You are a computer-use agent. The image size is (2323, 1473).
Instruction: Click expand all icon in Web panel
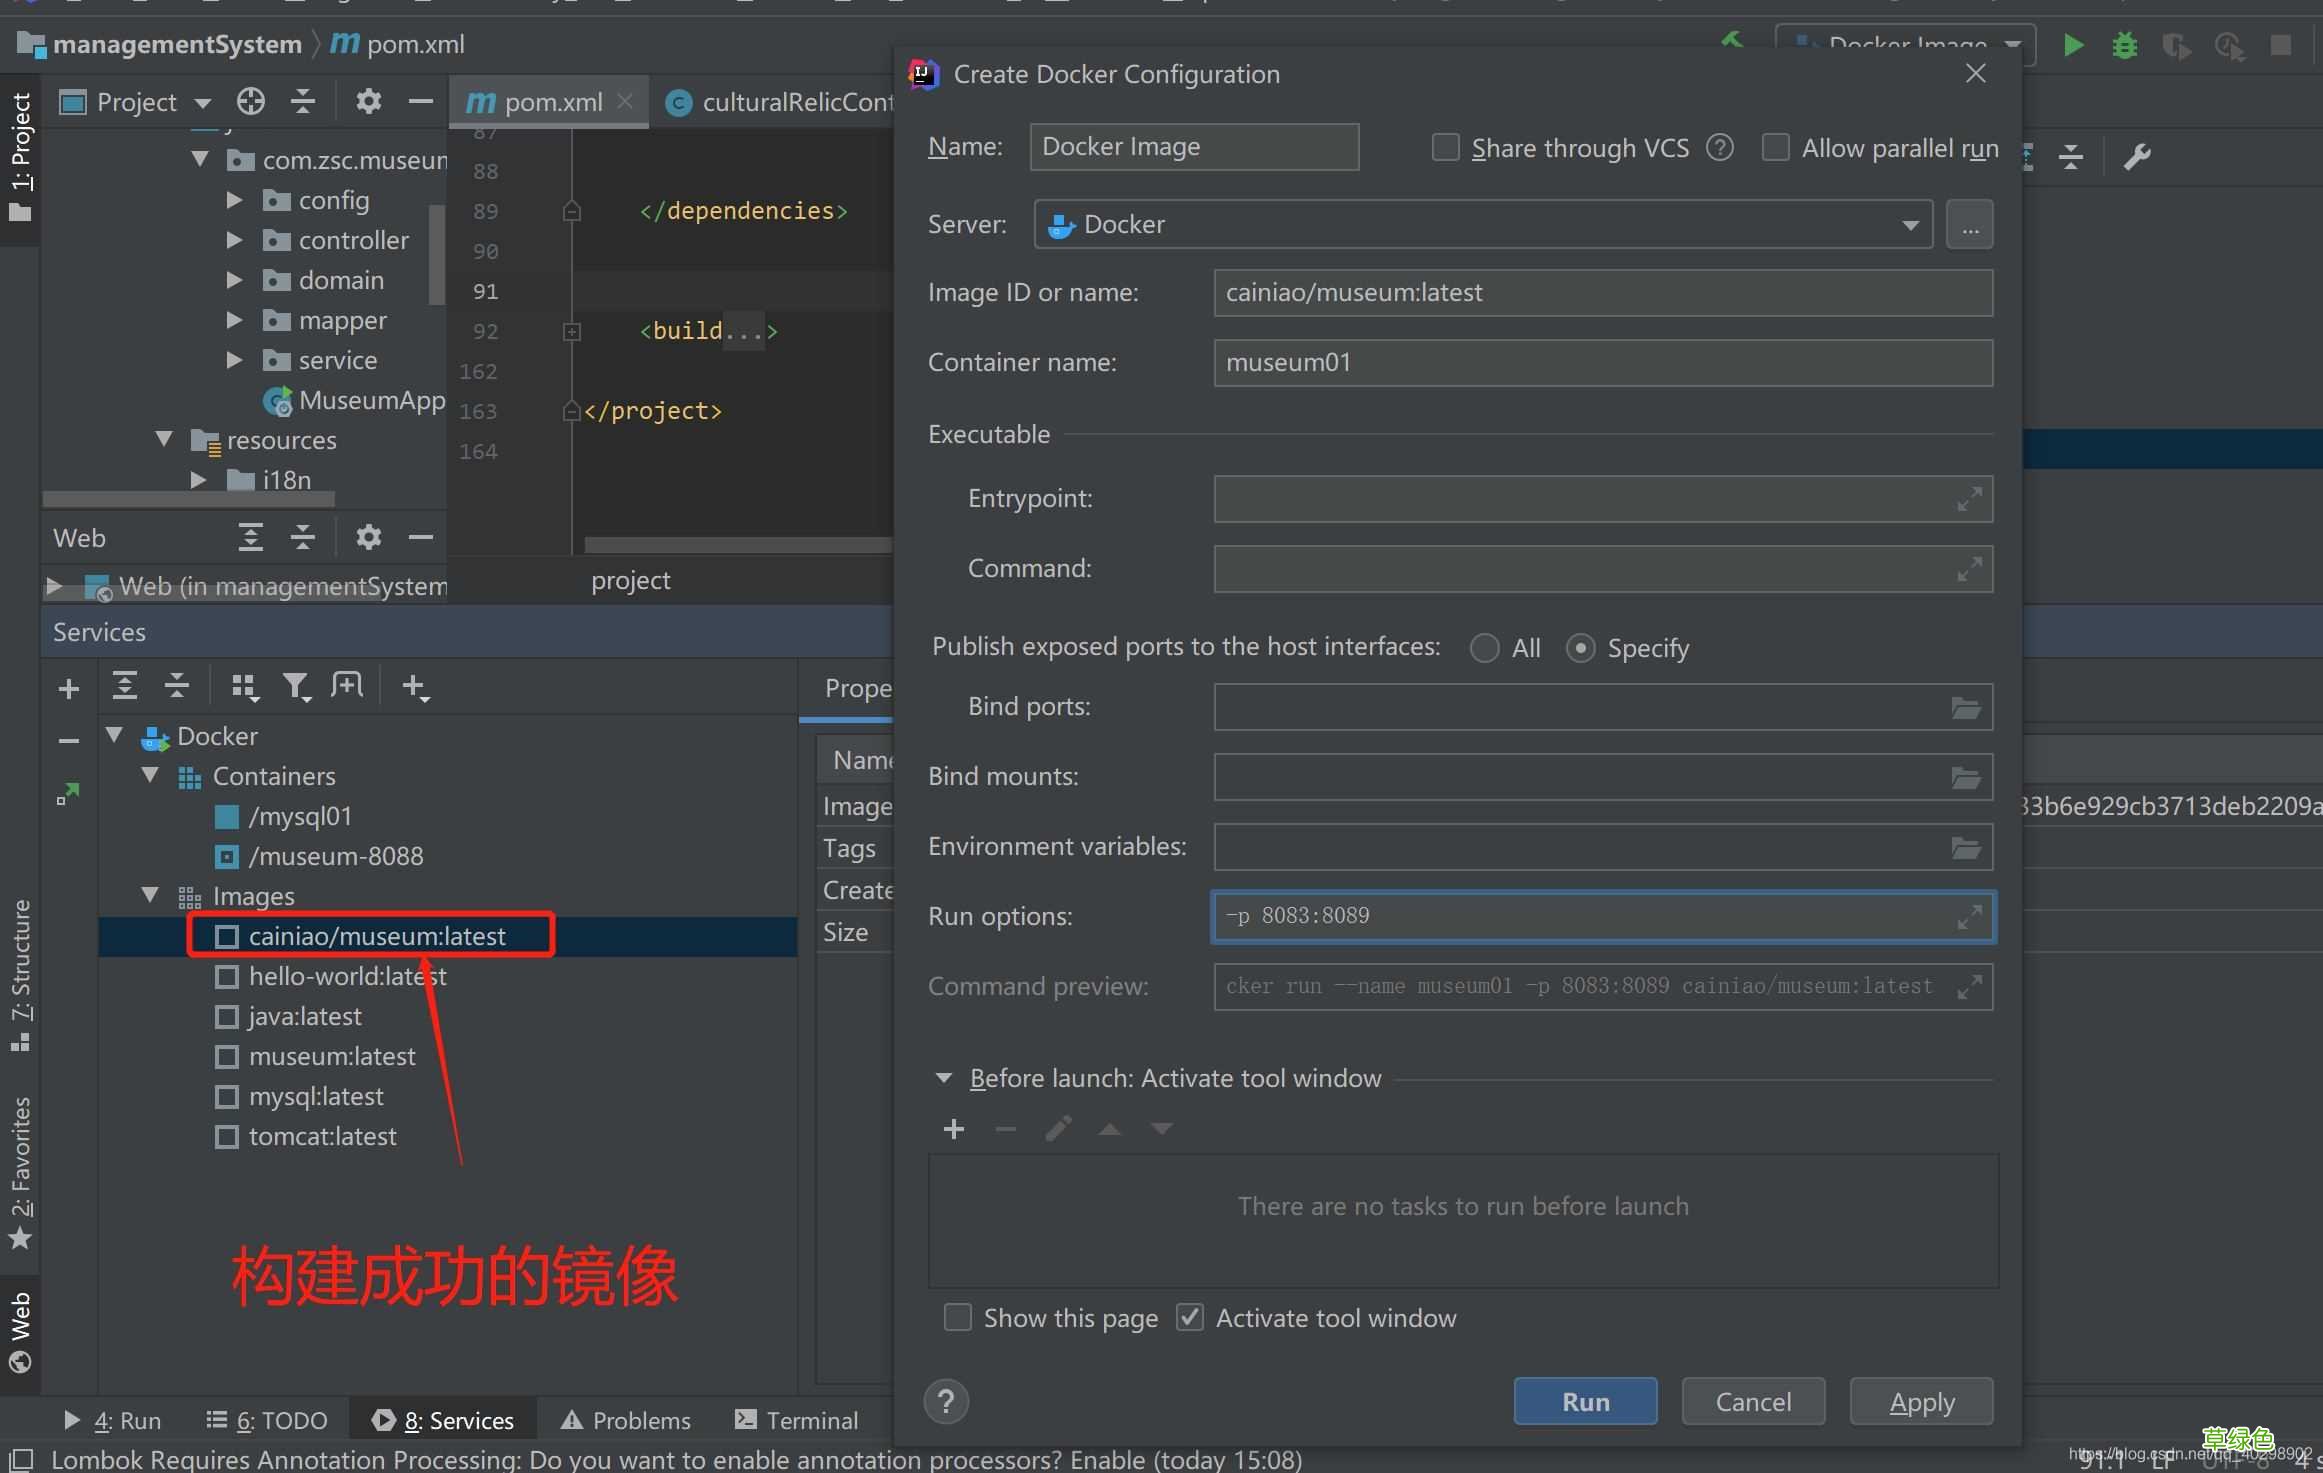click(250, 537)
